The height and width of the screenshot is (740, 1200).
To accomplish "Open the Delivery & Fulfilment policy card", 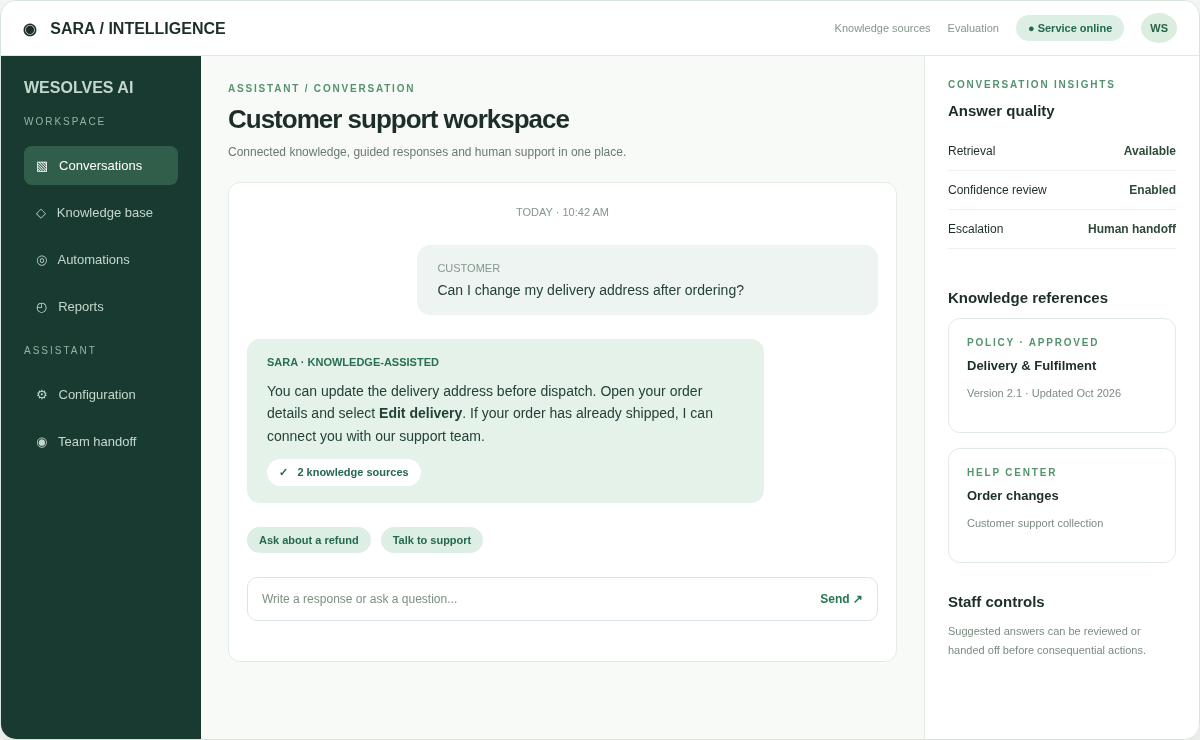I will tap(1062, 376).
